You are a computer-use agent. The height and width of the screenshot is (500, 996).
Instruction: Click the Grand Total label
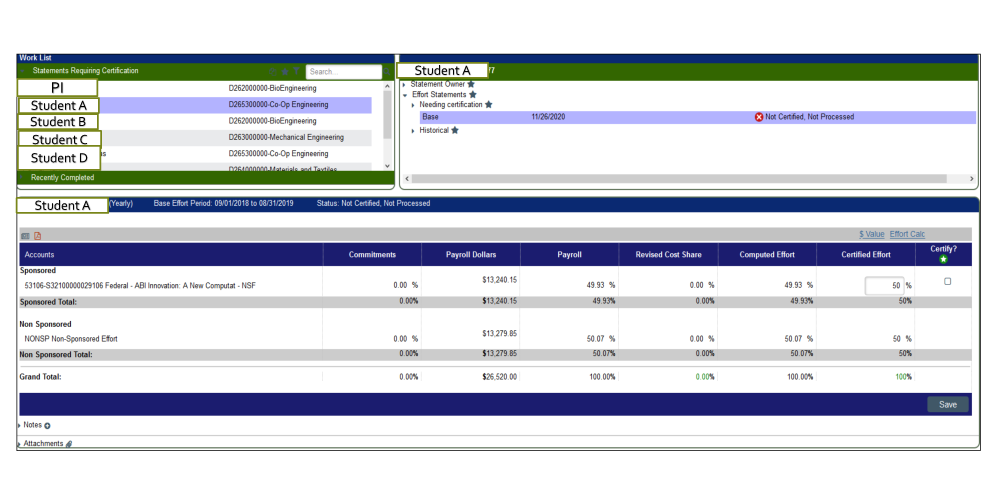point(40,377)
